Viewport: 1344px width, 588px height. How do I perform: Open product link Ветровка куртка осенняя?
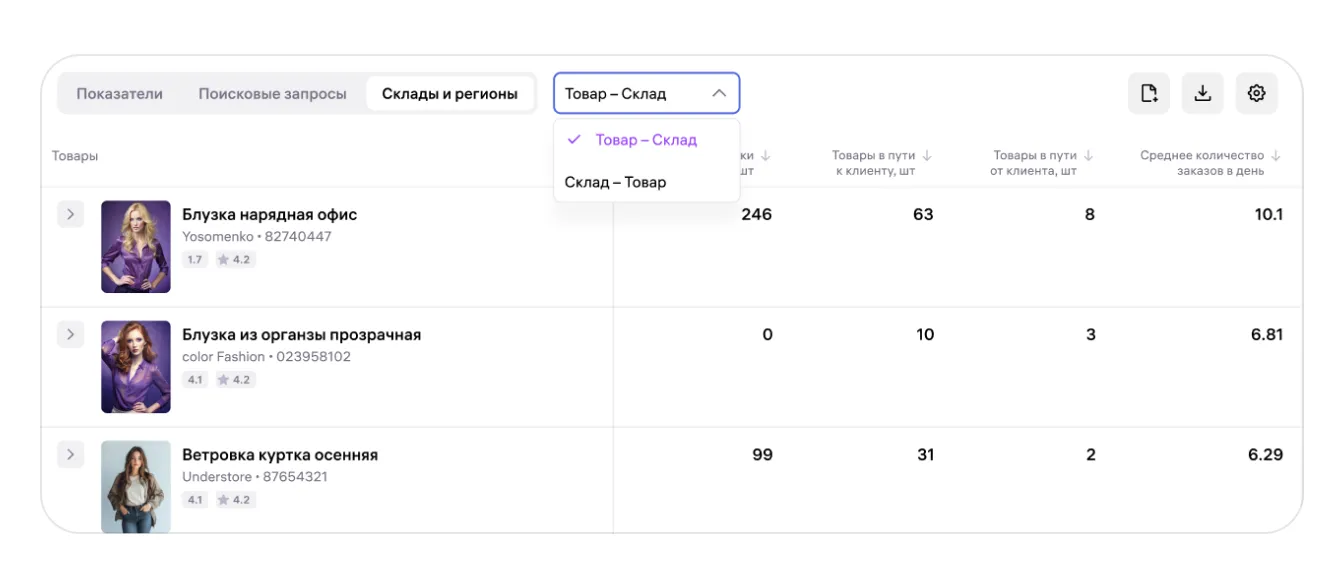click(x=280, y=455)
